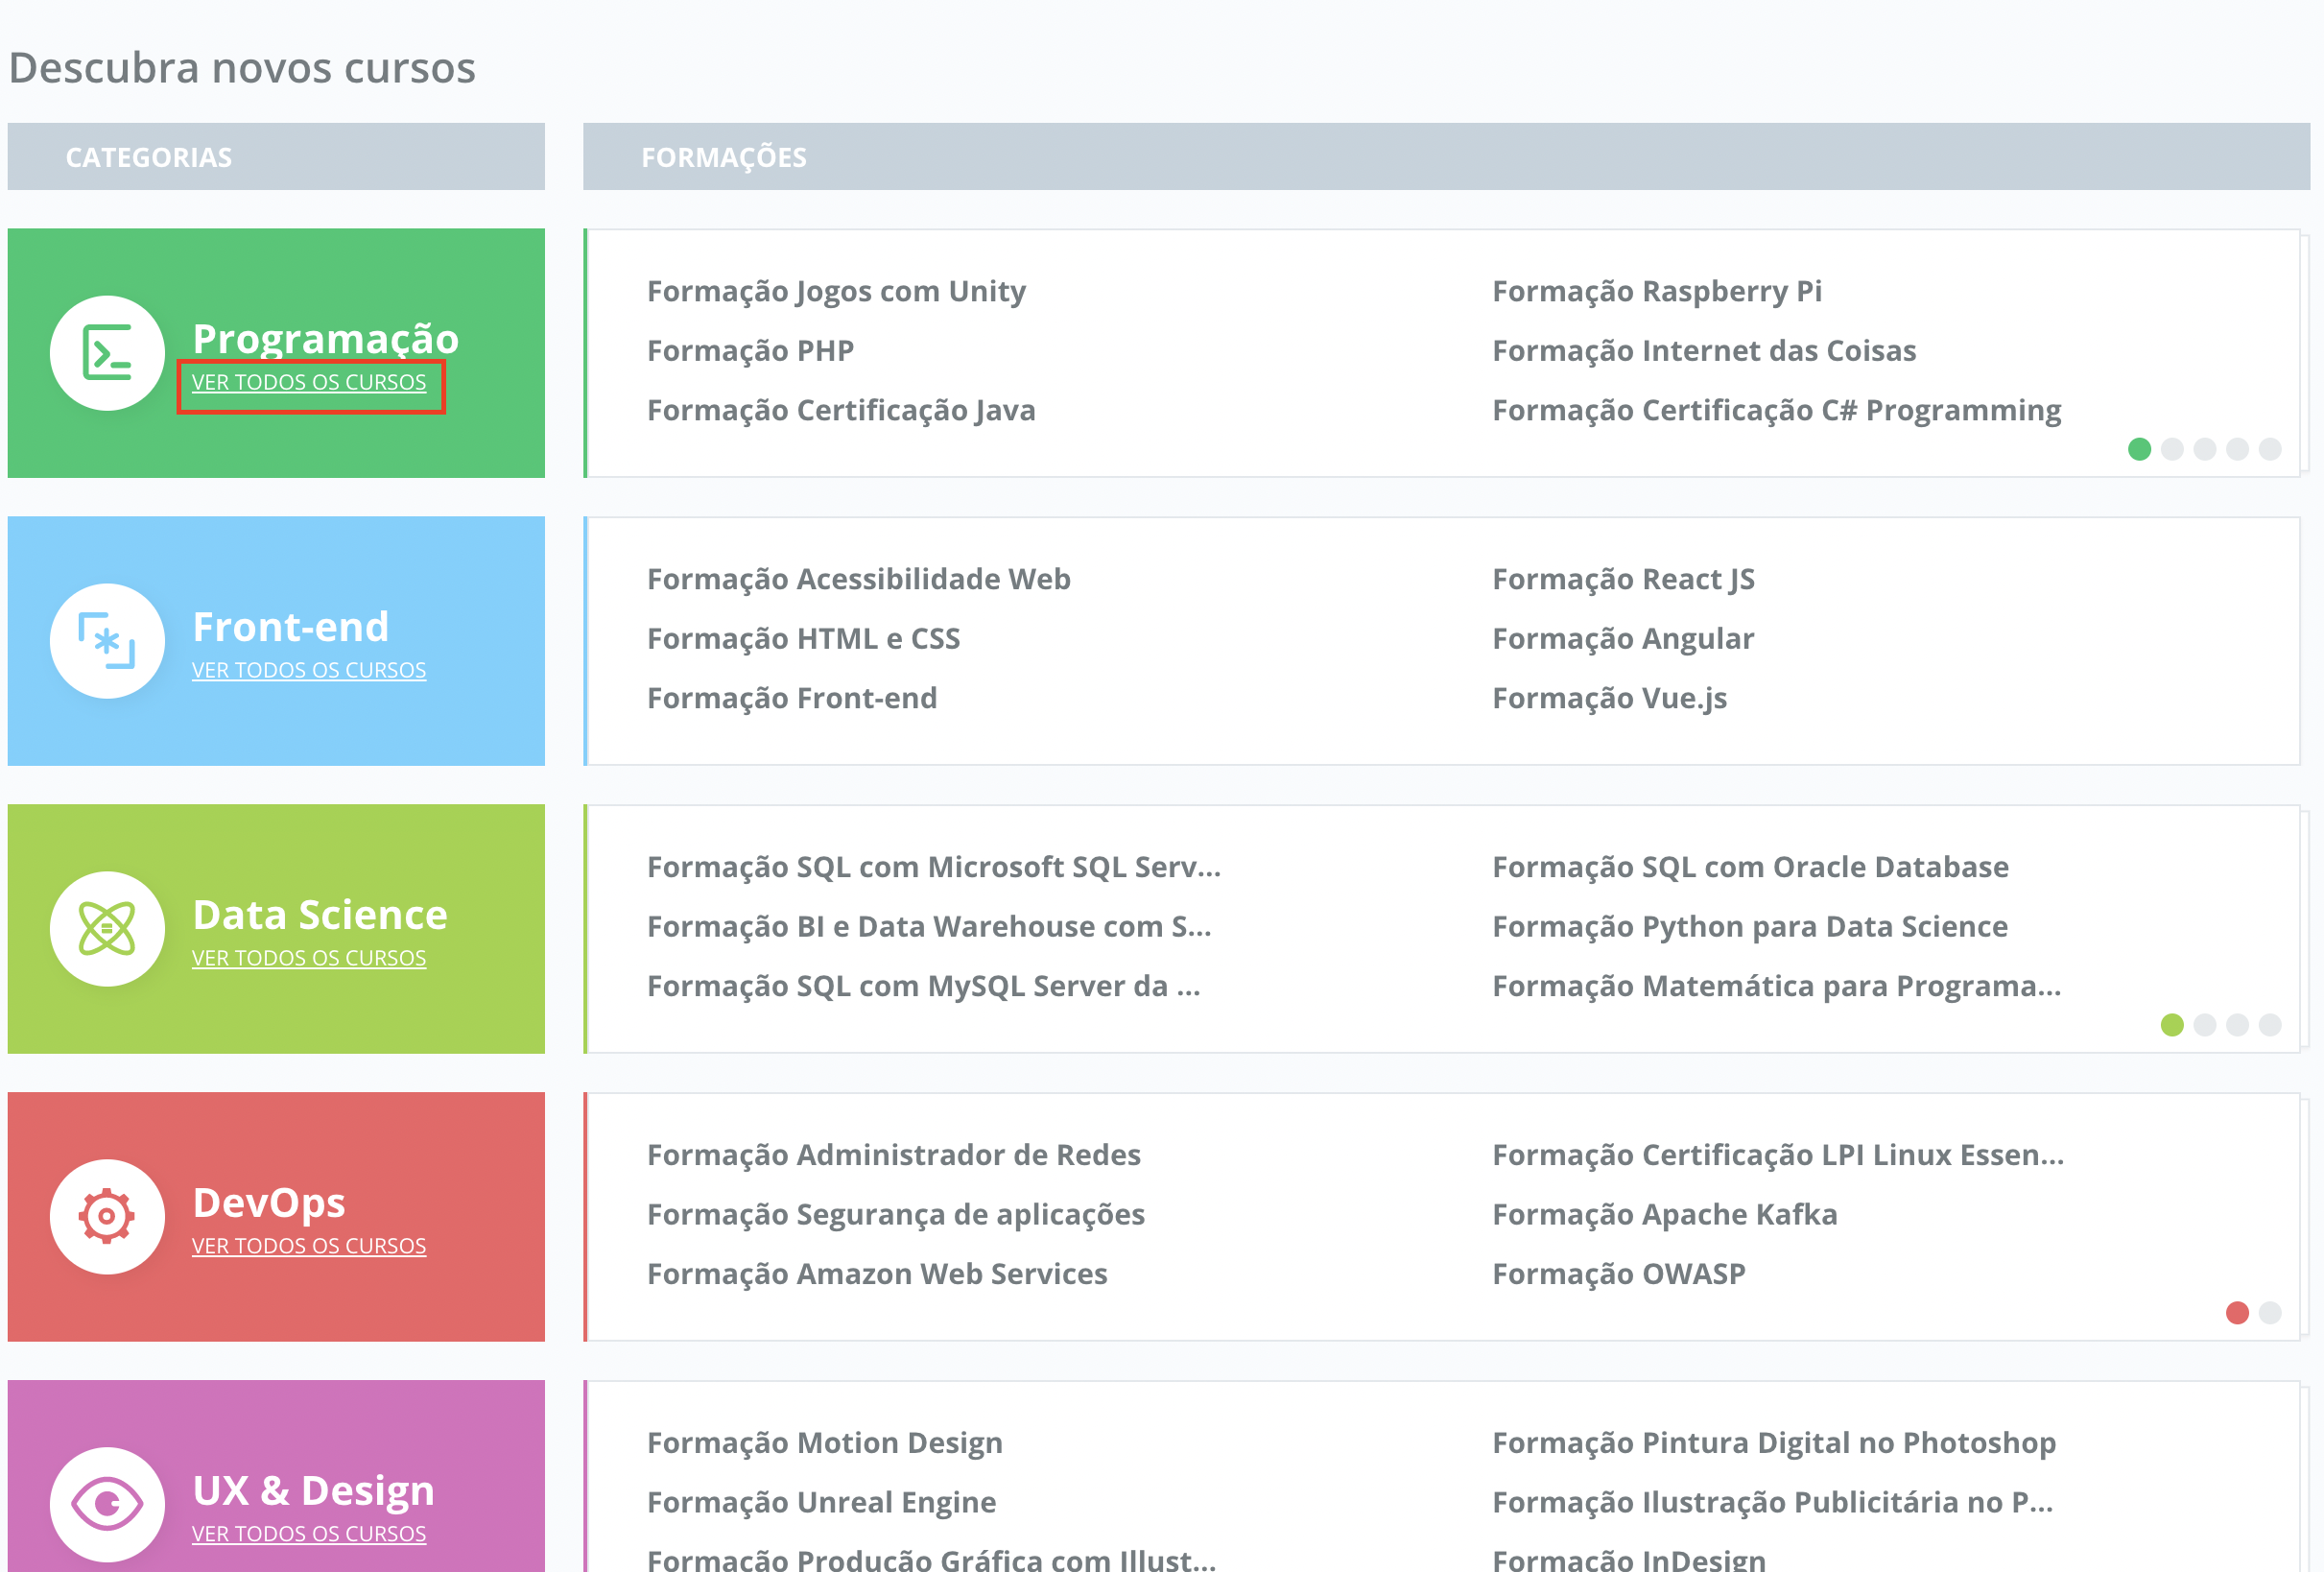
Task: Open VER TODOS OS CURSOS under Front-end
Action: 309,671
